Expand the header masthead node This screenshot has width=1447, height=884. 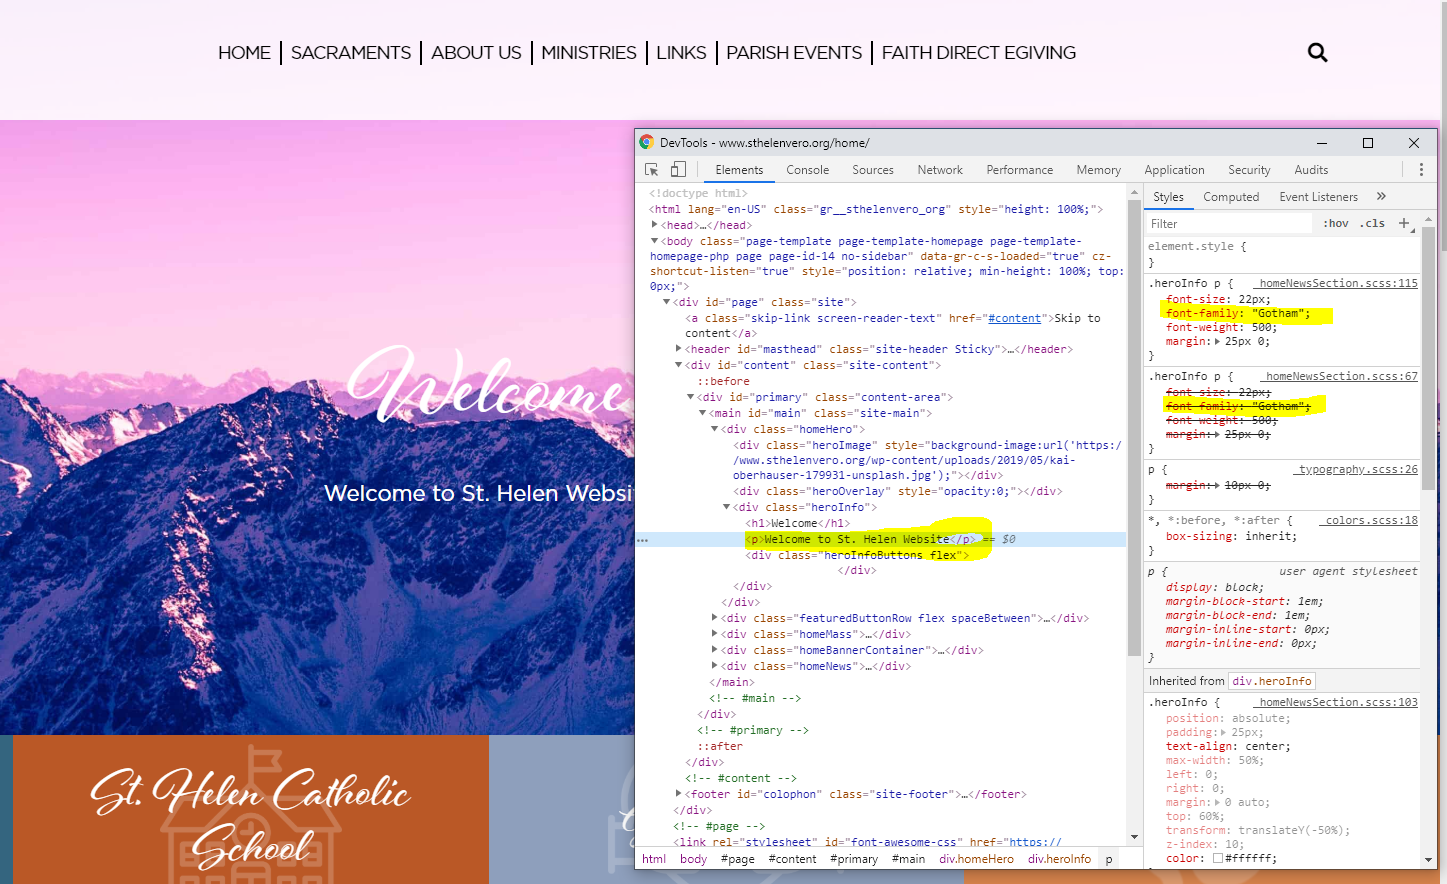(679, 349)
